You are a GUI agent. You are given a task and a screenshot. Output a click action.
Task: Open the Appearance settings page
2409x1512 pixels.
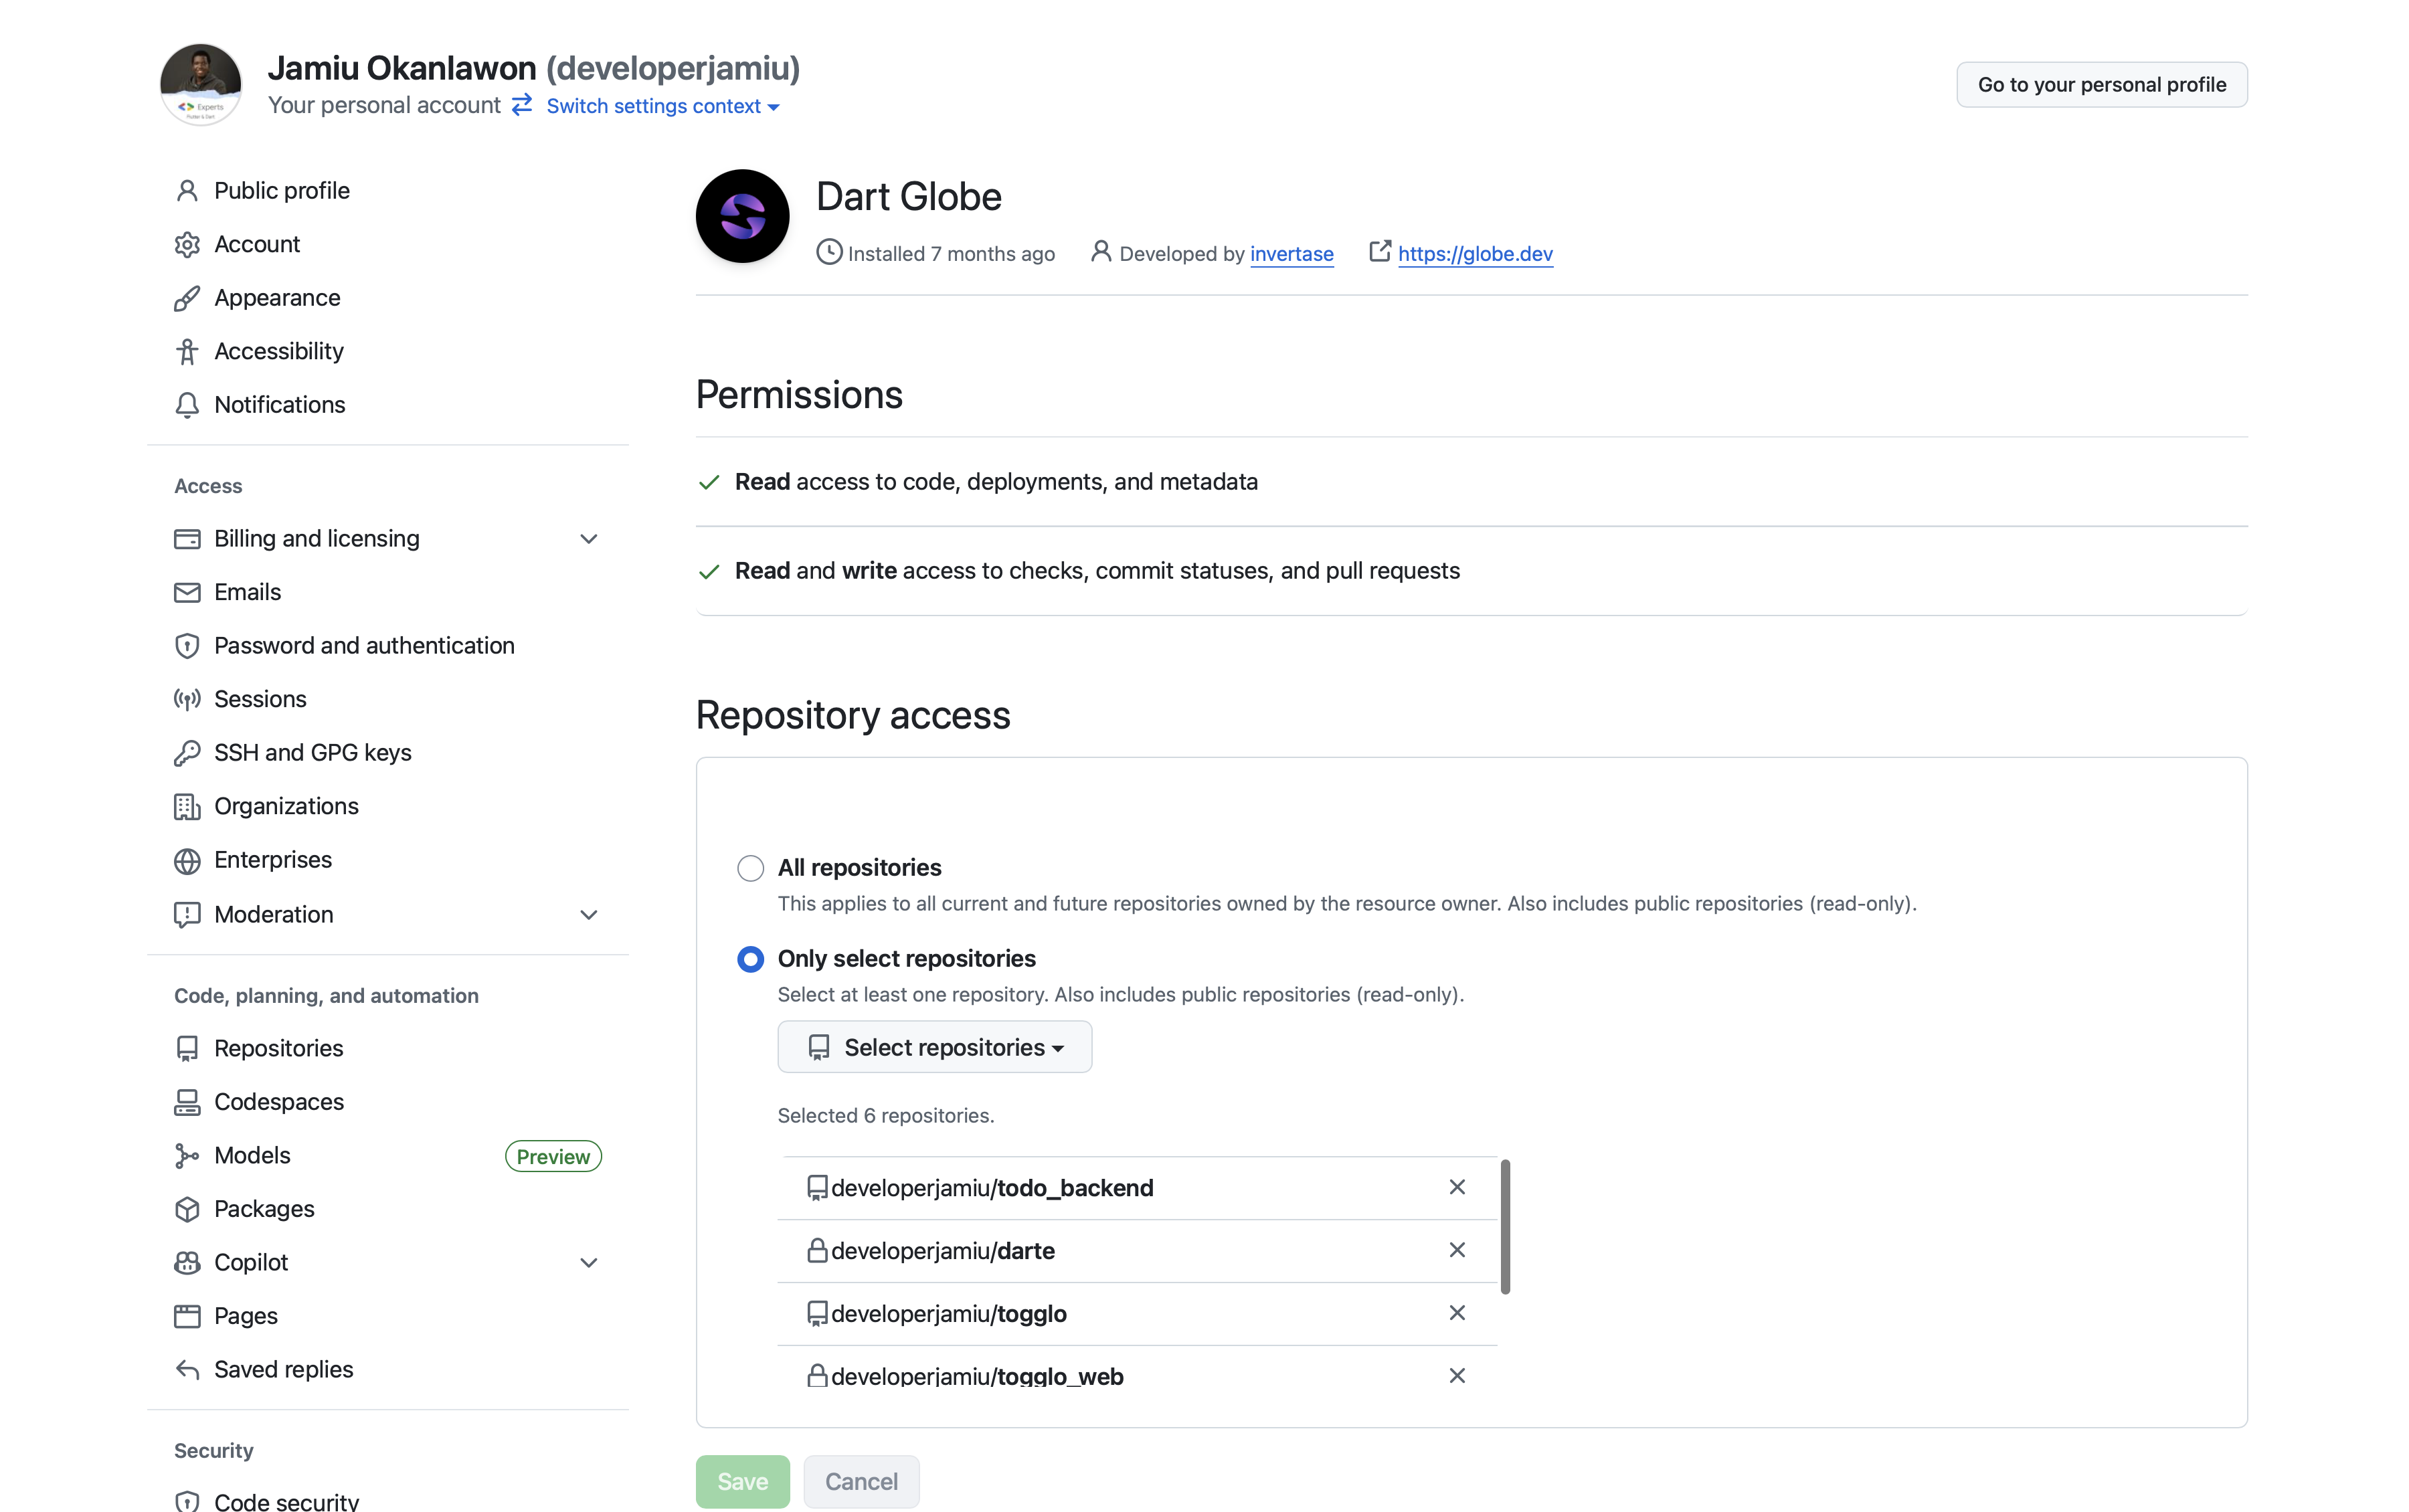point(277,298)
